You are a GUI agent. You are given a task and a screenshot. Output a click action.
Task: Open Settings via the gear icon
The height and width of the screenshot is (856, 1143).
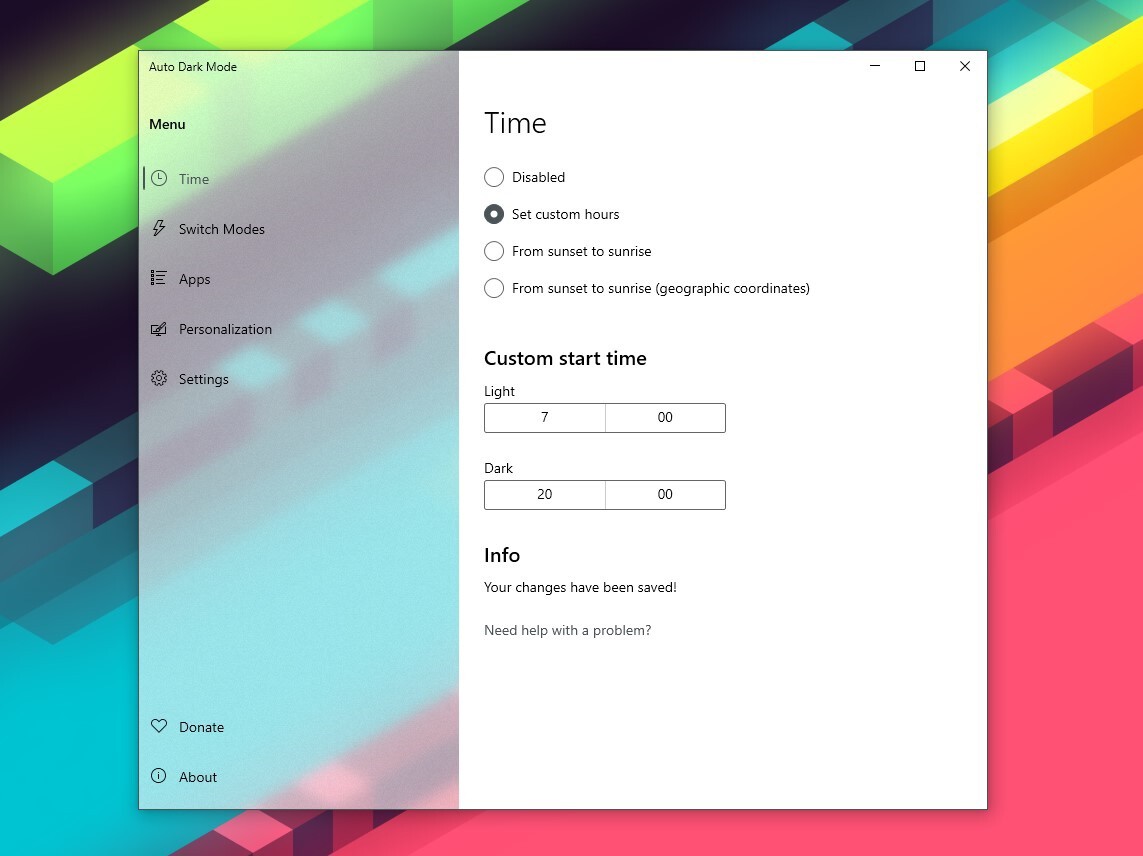coord(159,378)
